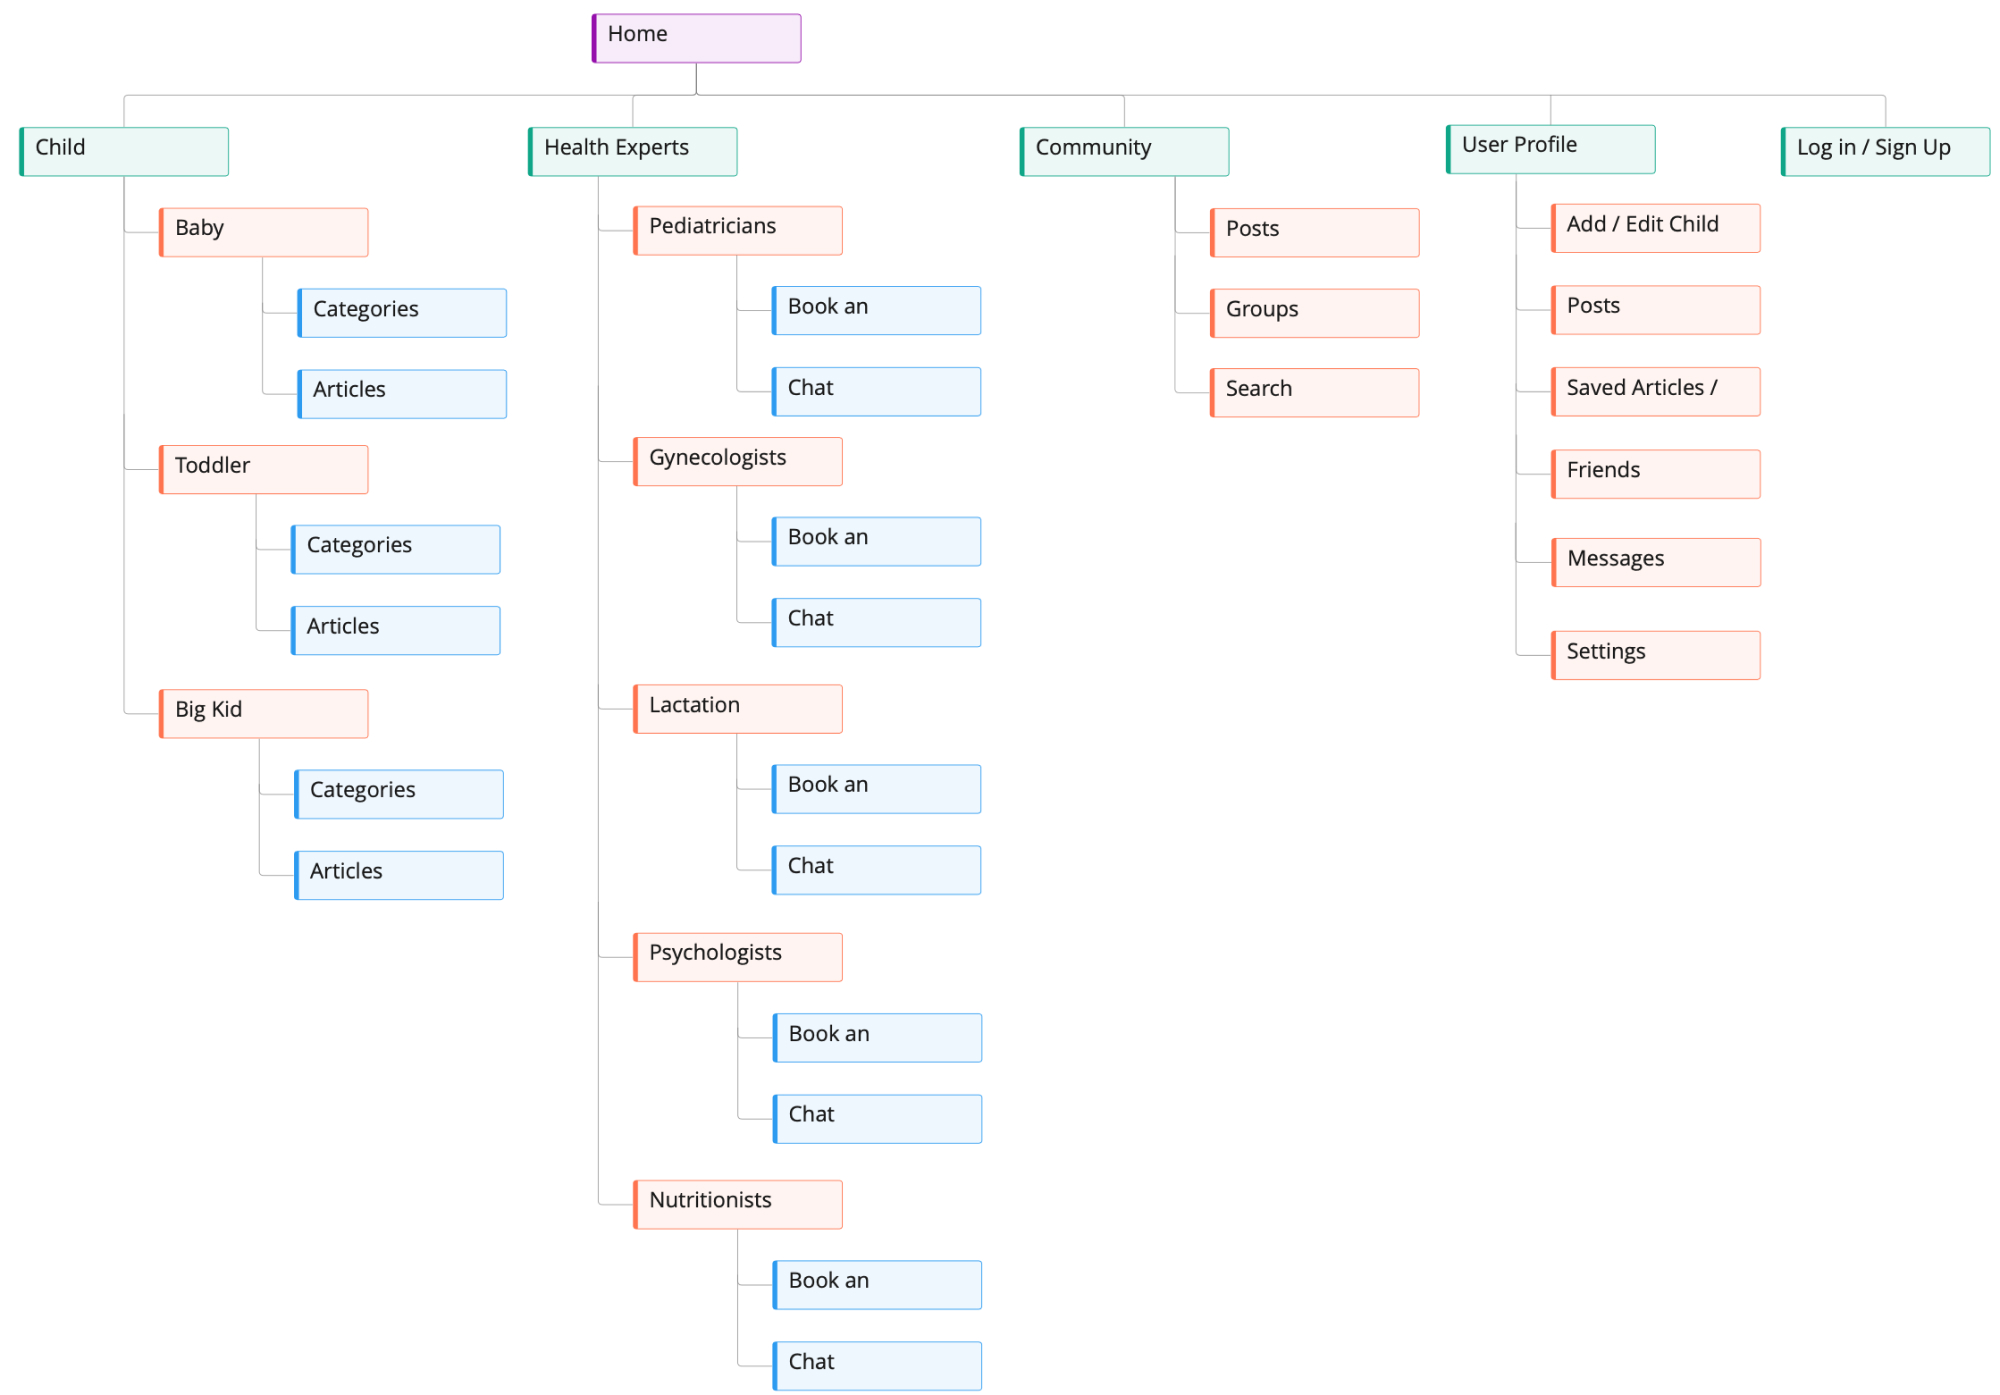The width and height of the screenshot is (2000, 1395).
Task: Select the Community node
Action: coord(1124,151)
